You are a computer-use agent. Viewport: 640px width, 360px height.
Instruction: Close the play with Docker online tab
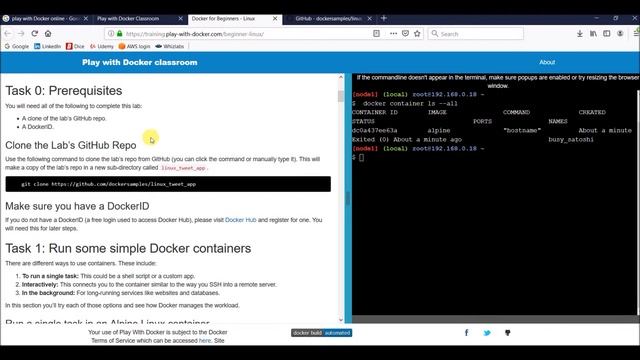coord(86,19)
